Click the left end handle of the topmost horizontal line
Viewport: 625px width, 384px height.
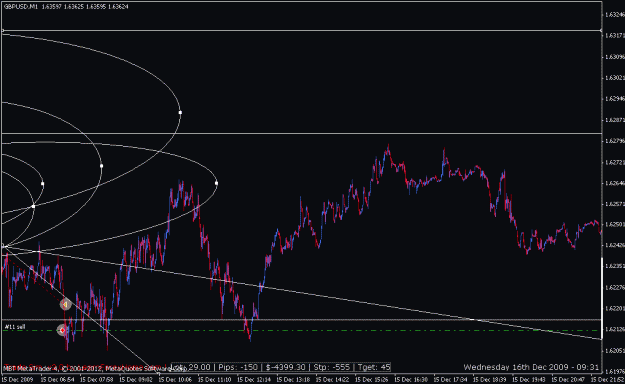click(3, 30)
